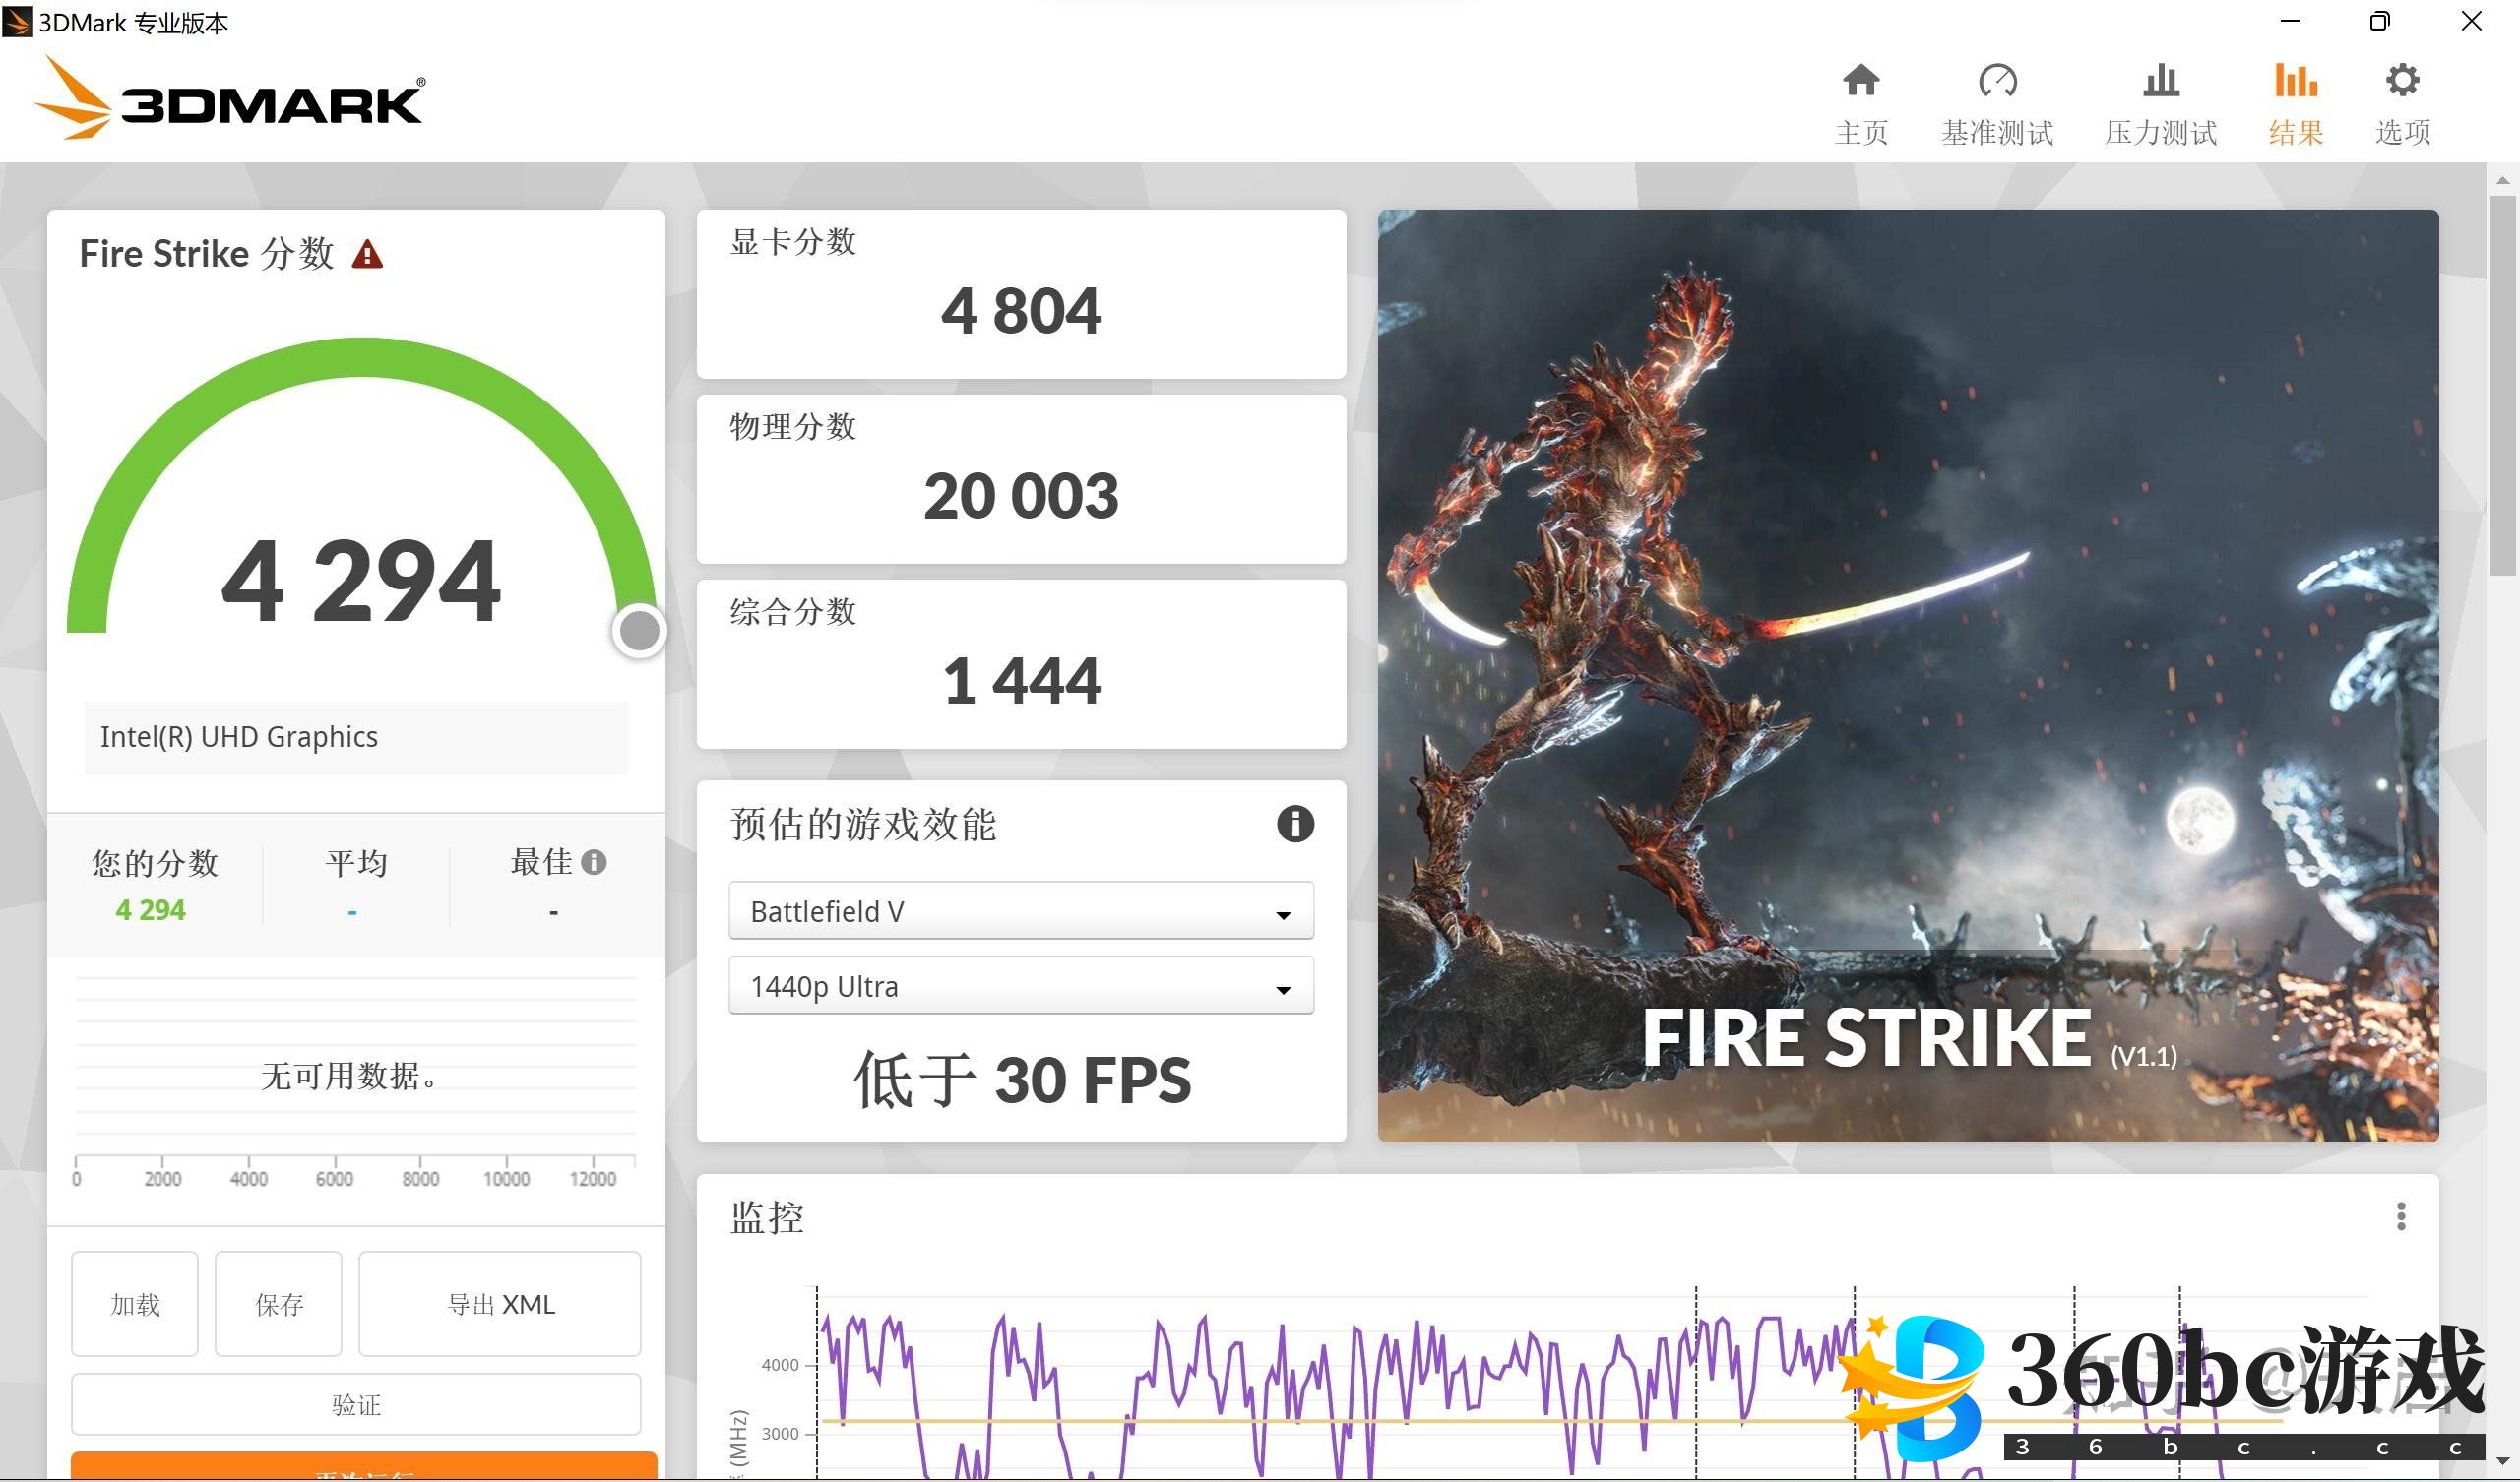This screenshot has height=1482, width=2520.
Task: Click the orange run-again button
Action: tap(364, 1468)
